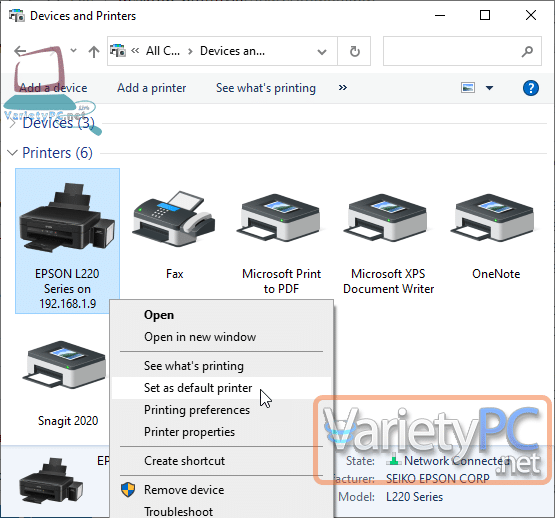Screen dimensions: 555x518
Task: Close the Devices and Printers window
Action: (531, 16)
